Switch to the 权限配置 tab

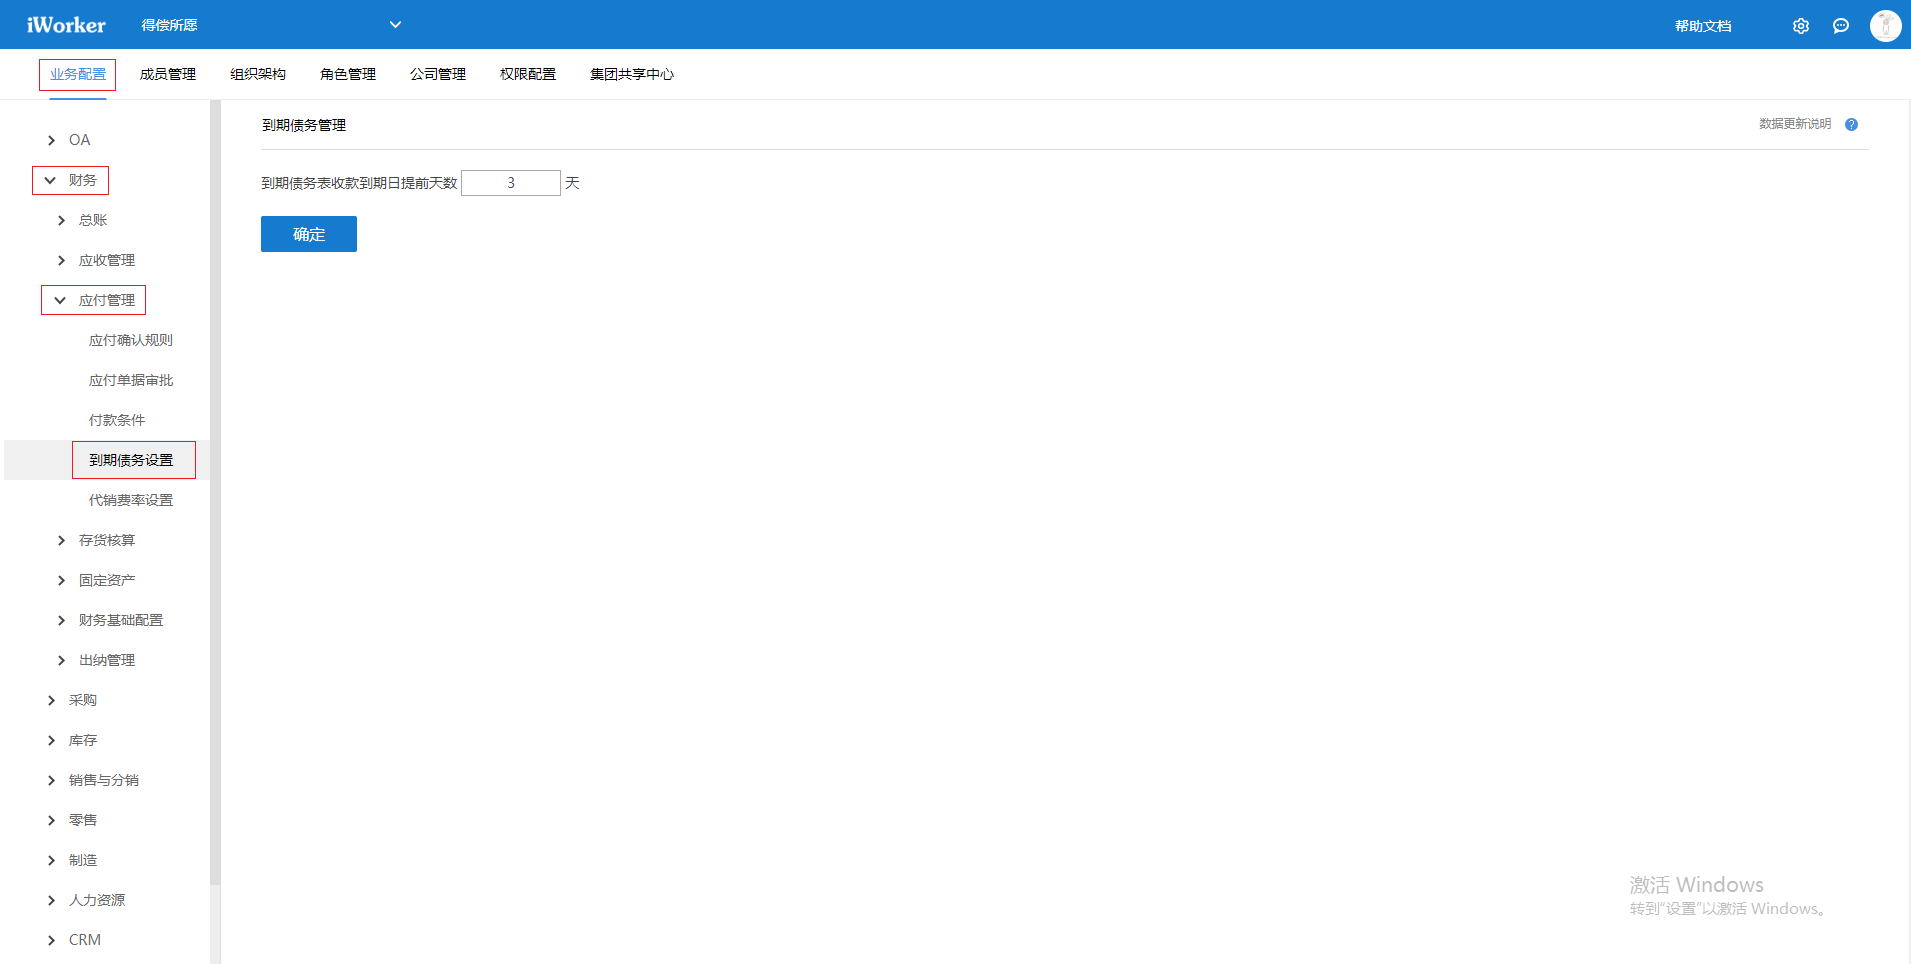(528, 74)
